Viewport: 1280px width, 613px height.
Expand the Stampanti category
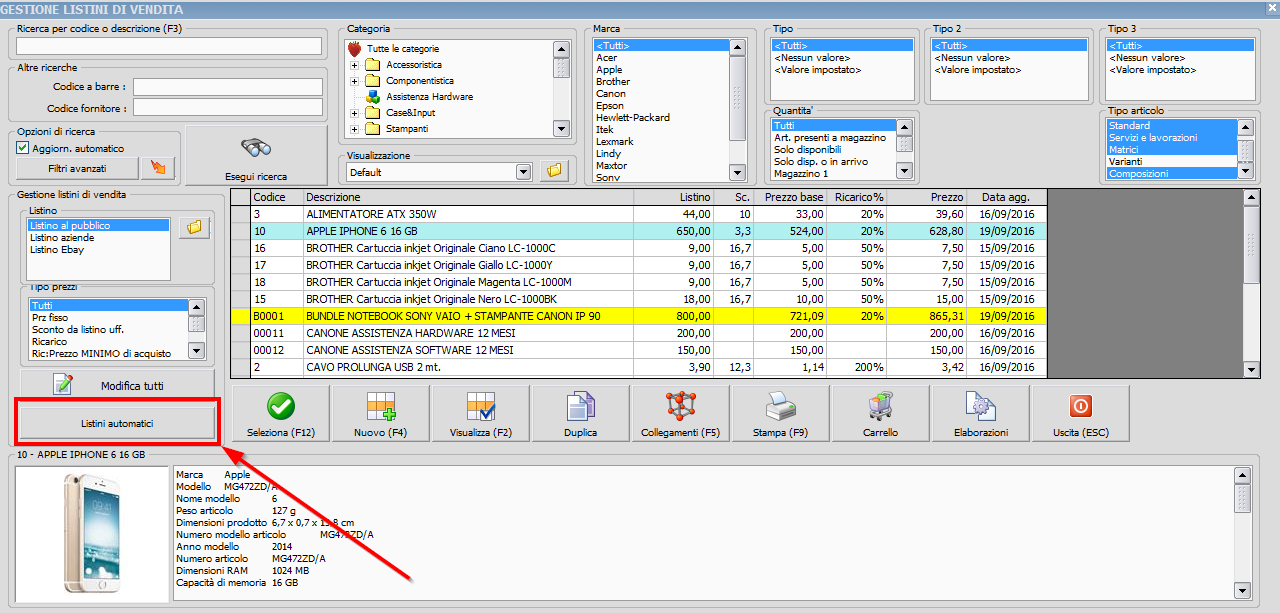tap(354, 129)
